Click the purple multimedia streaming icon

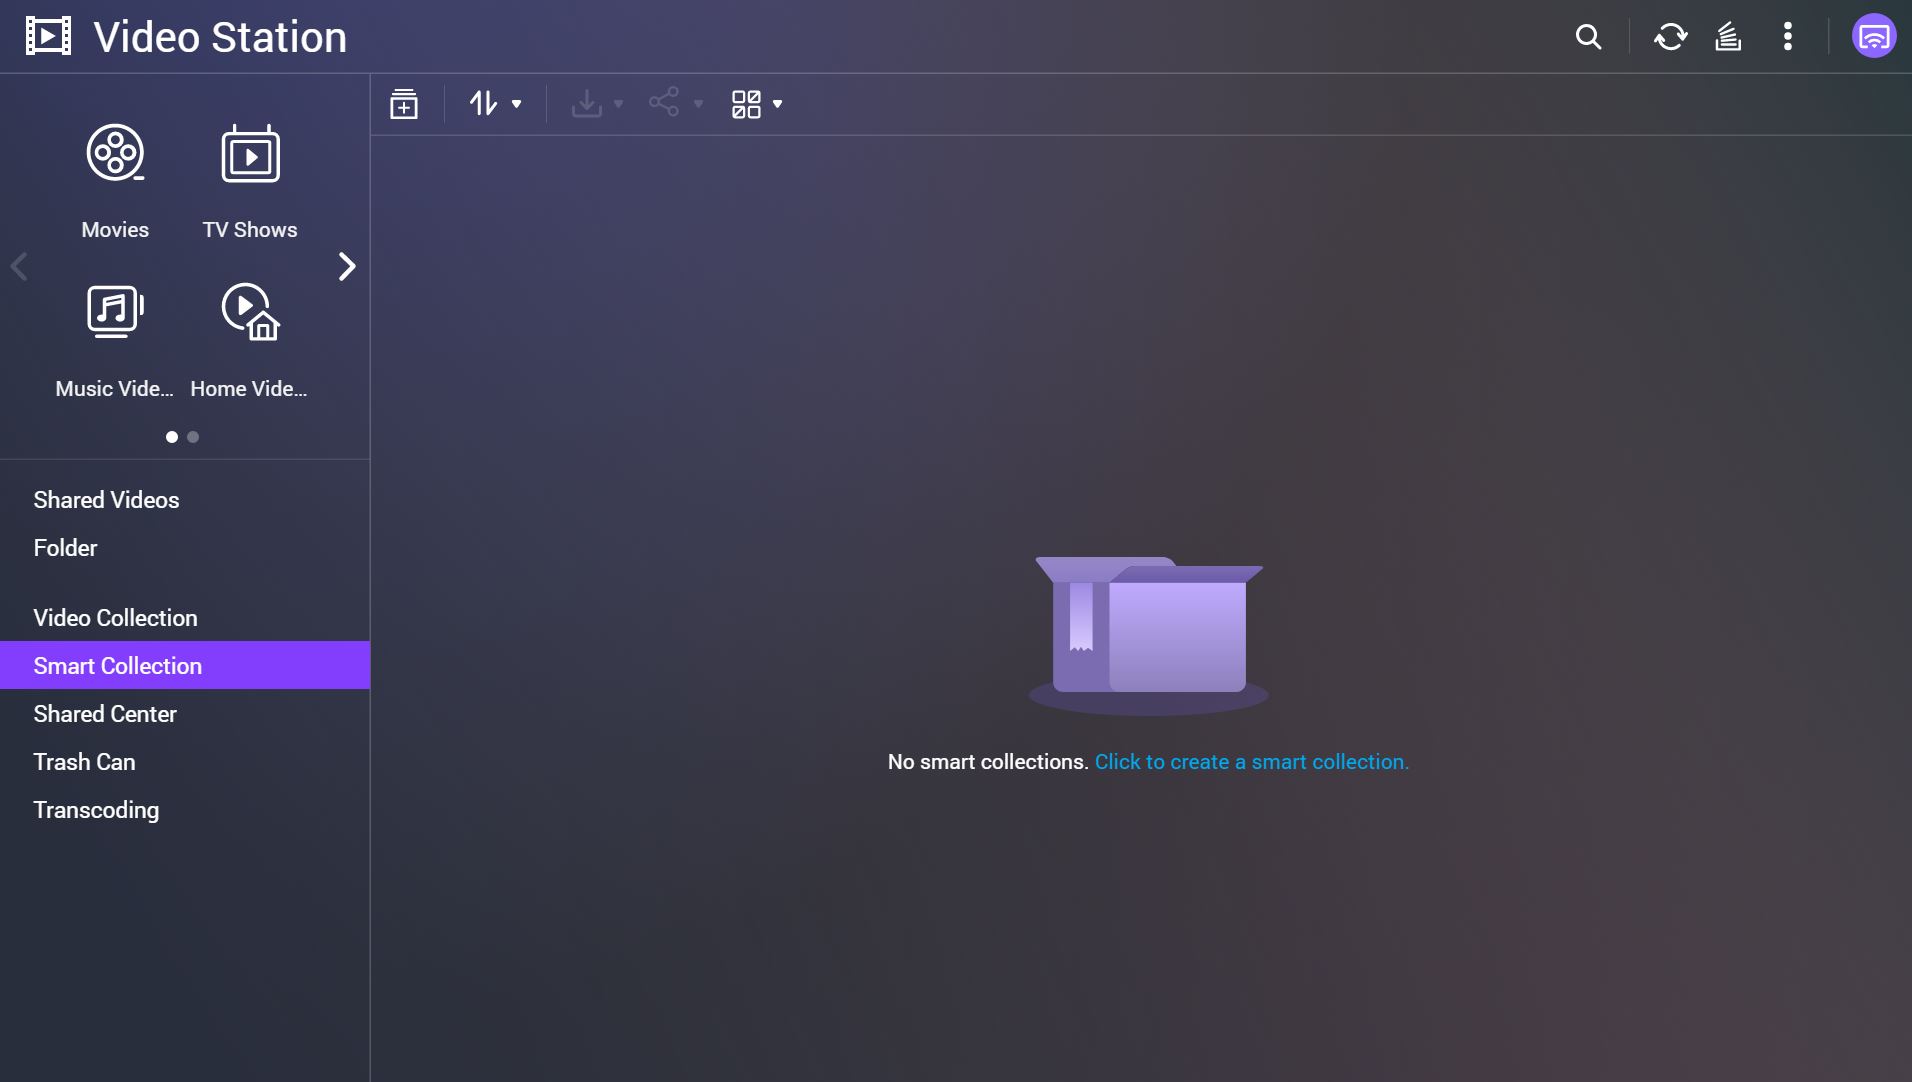point(1873,37)
